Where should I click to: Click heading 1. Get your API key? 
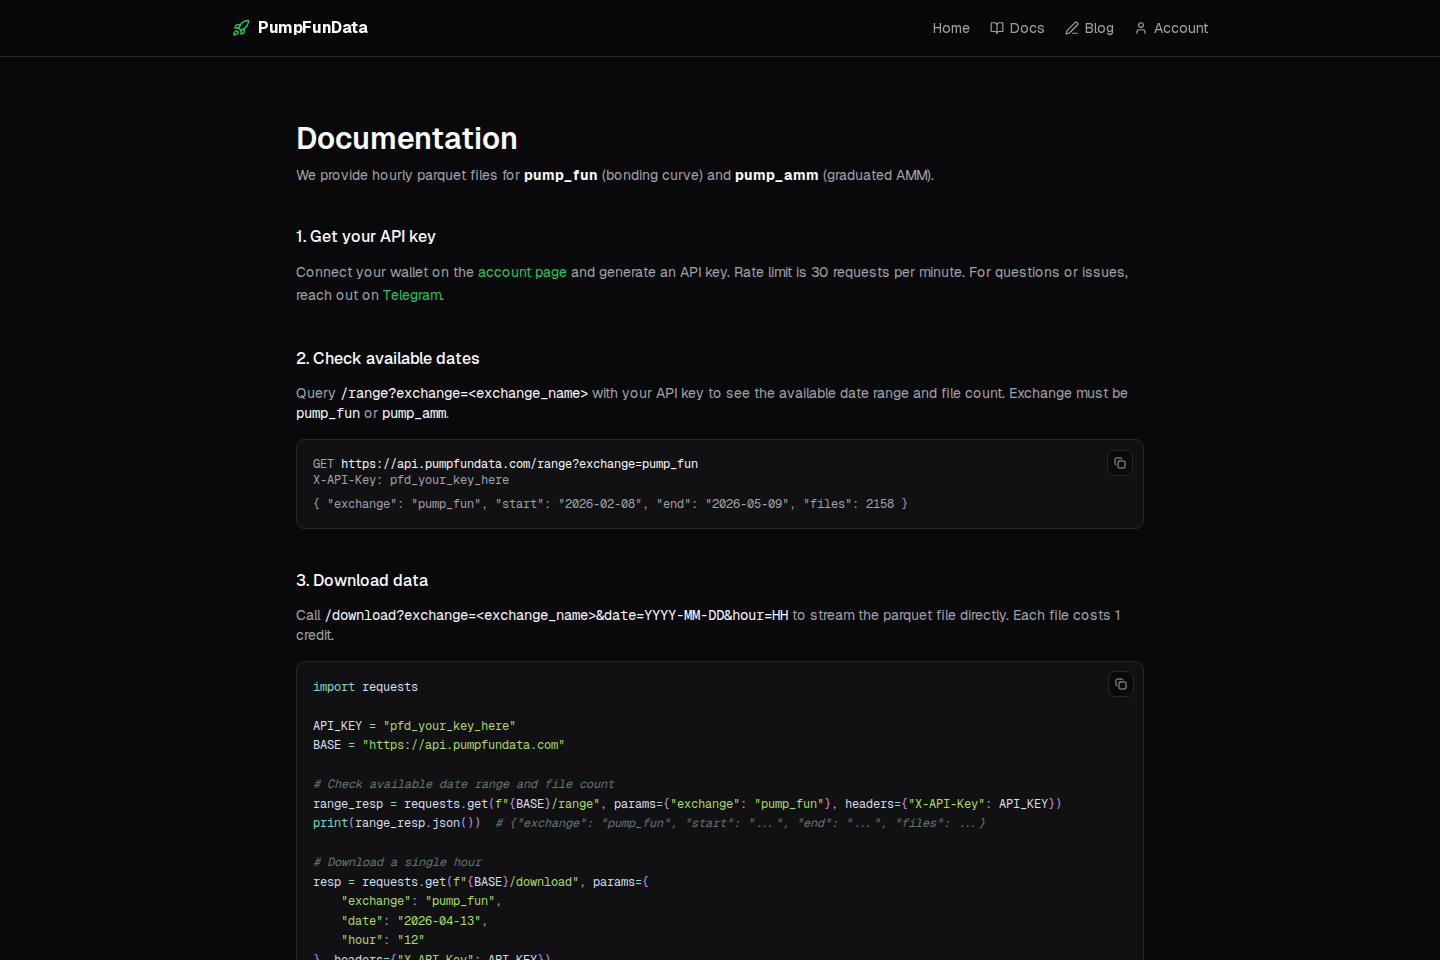(366, 236)
